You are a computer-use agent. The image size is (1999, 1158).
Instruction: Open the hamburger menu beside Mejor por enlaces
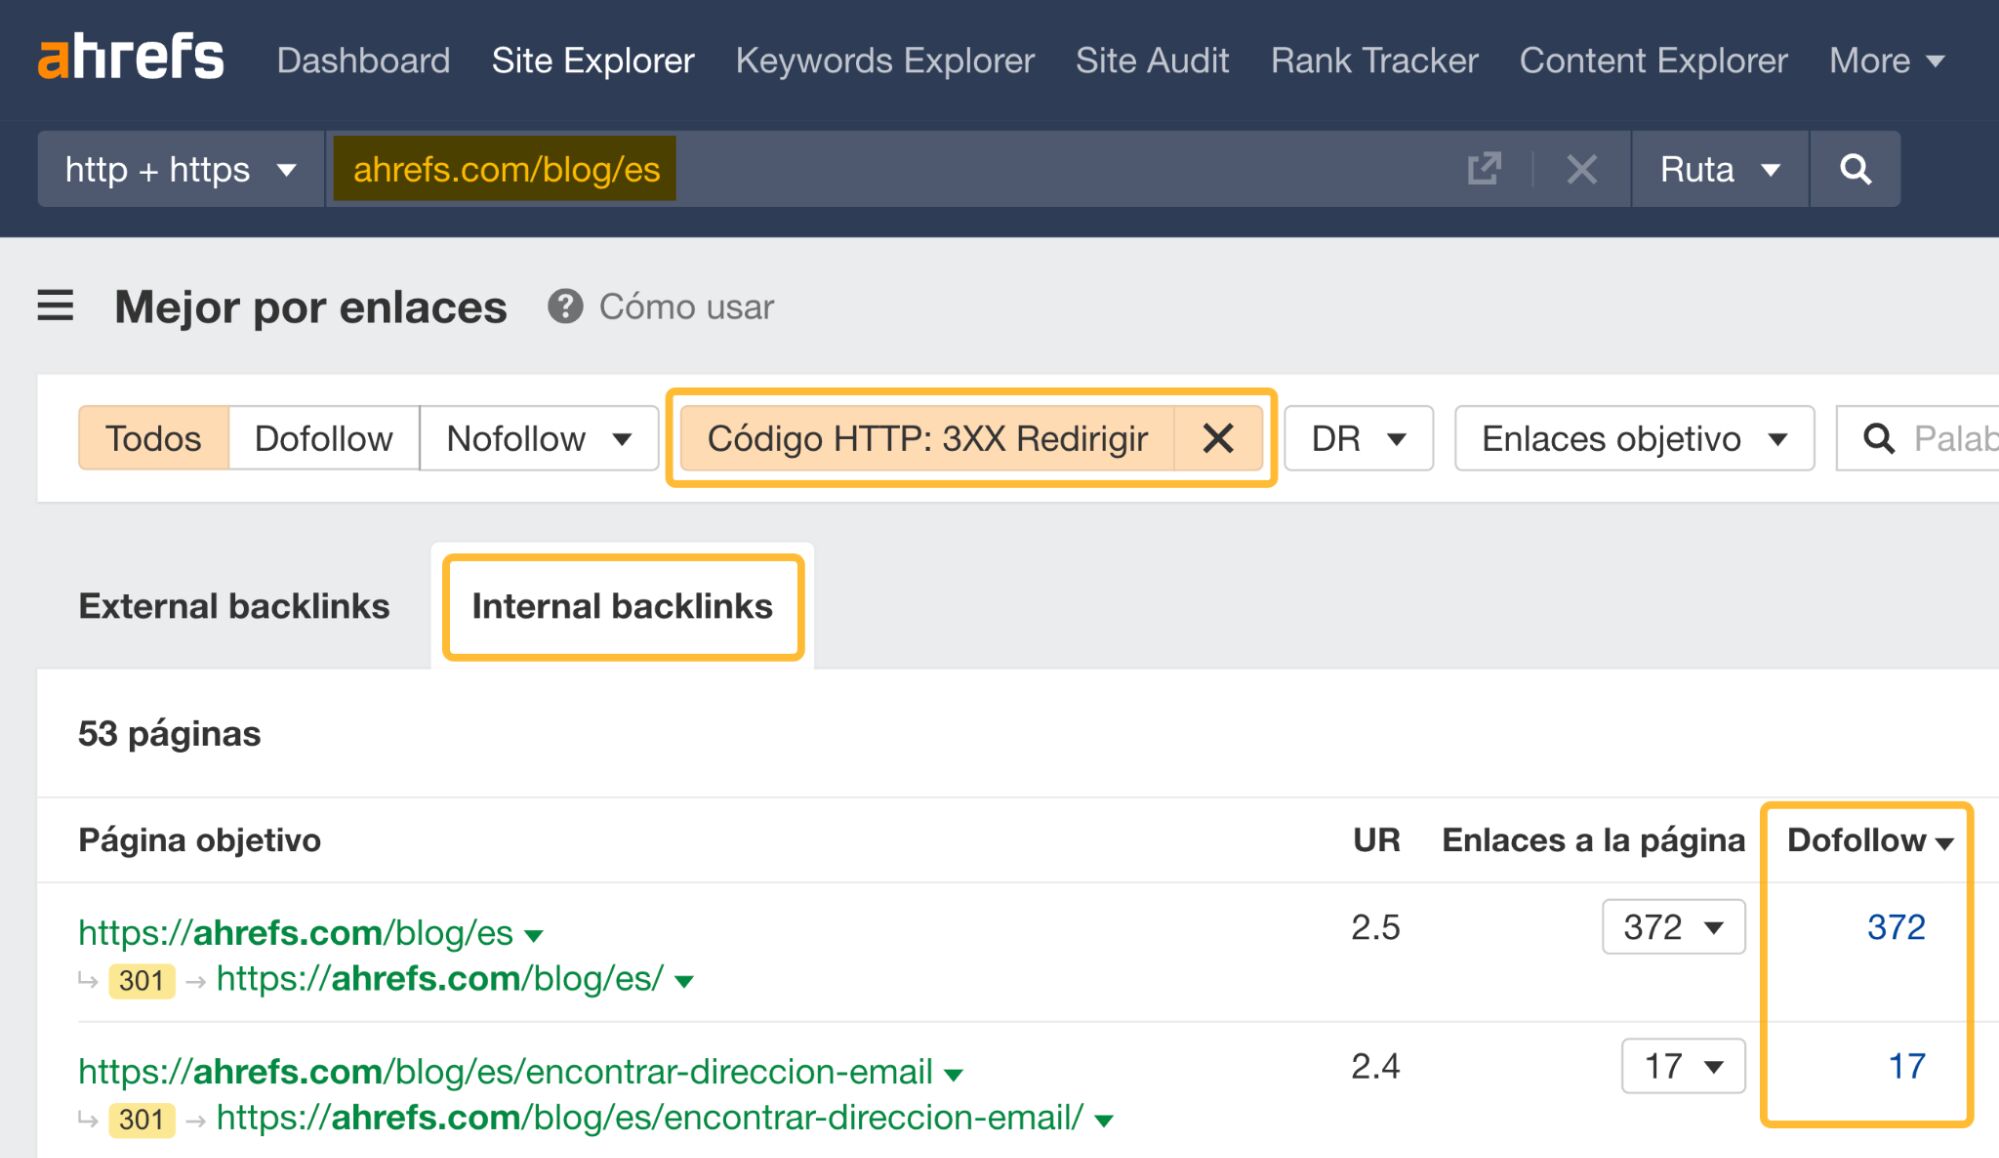point(57,307)
